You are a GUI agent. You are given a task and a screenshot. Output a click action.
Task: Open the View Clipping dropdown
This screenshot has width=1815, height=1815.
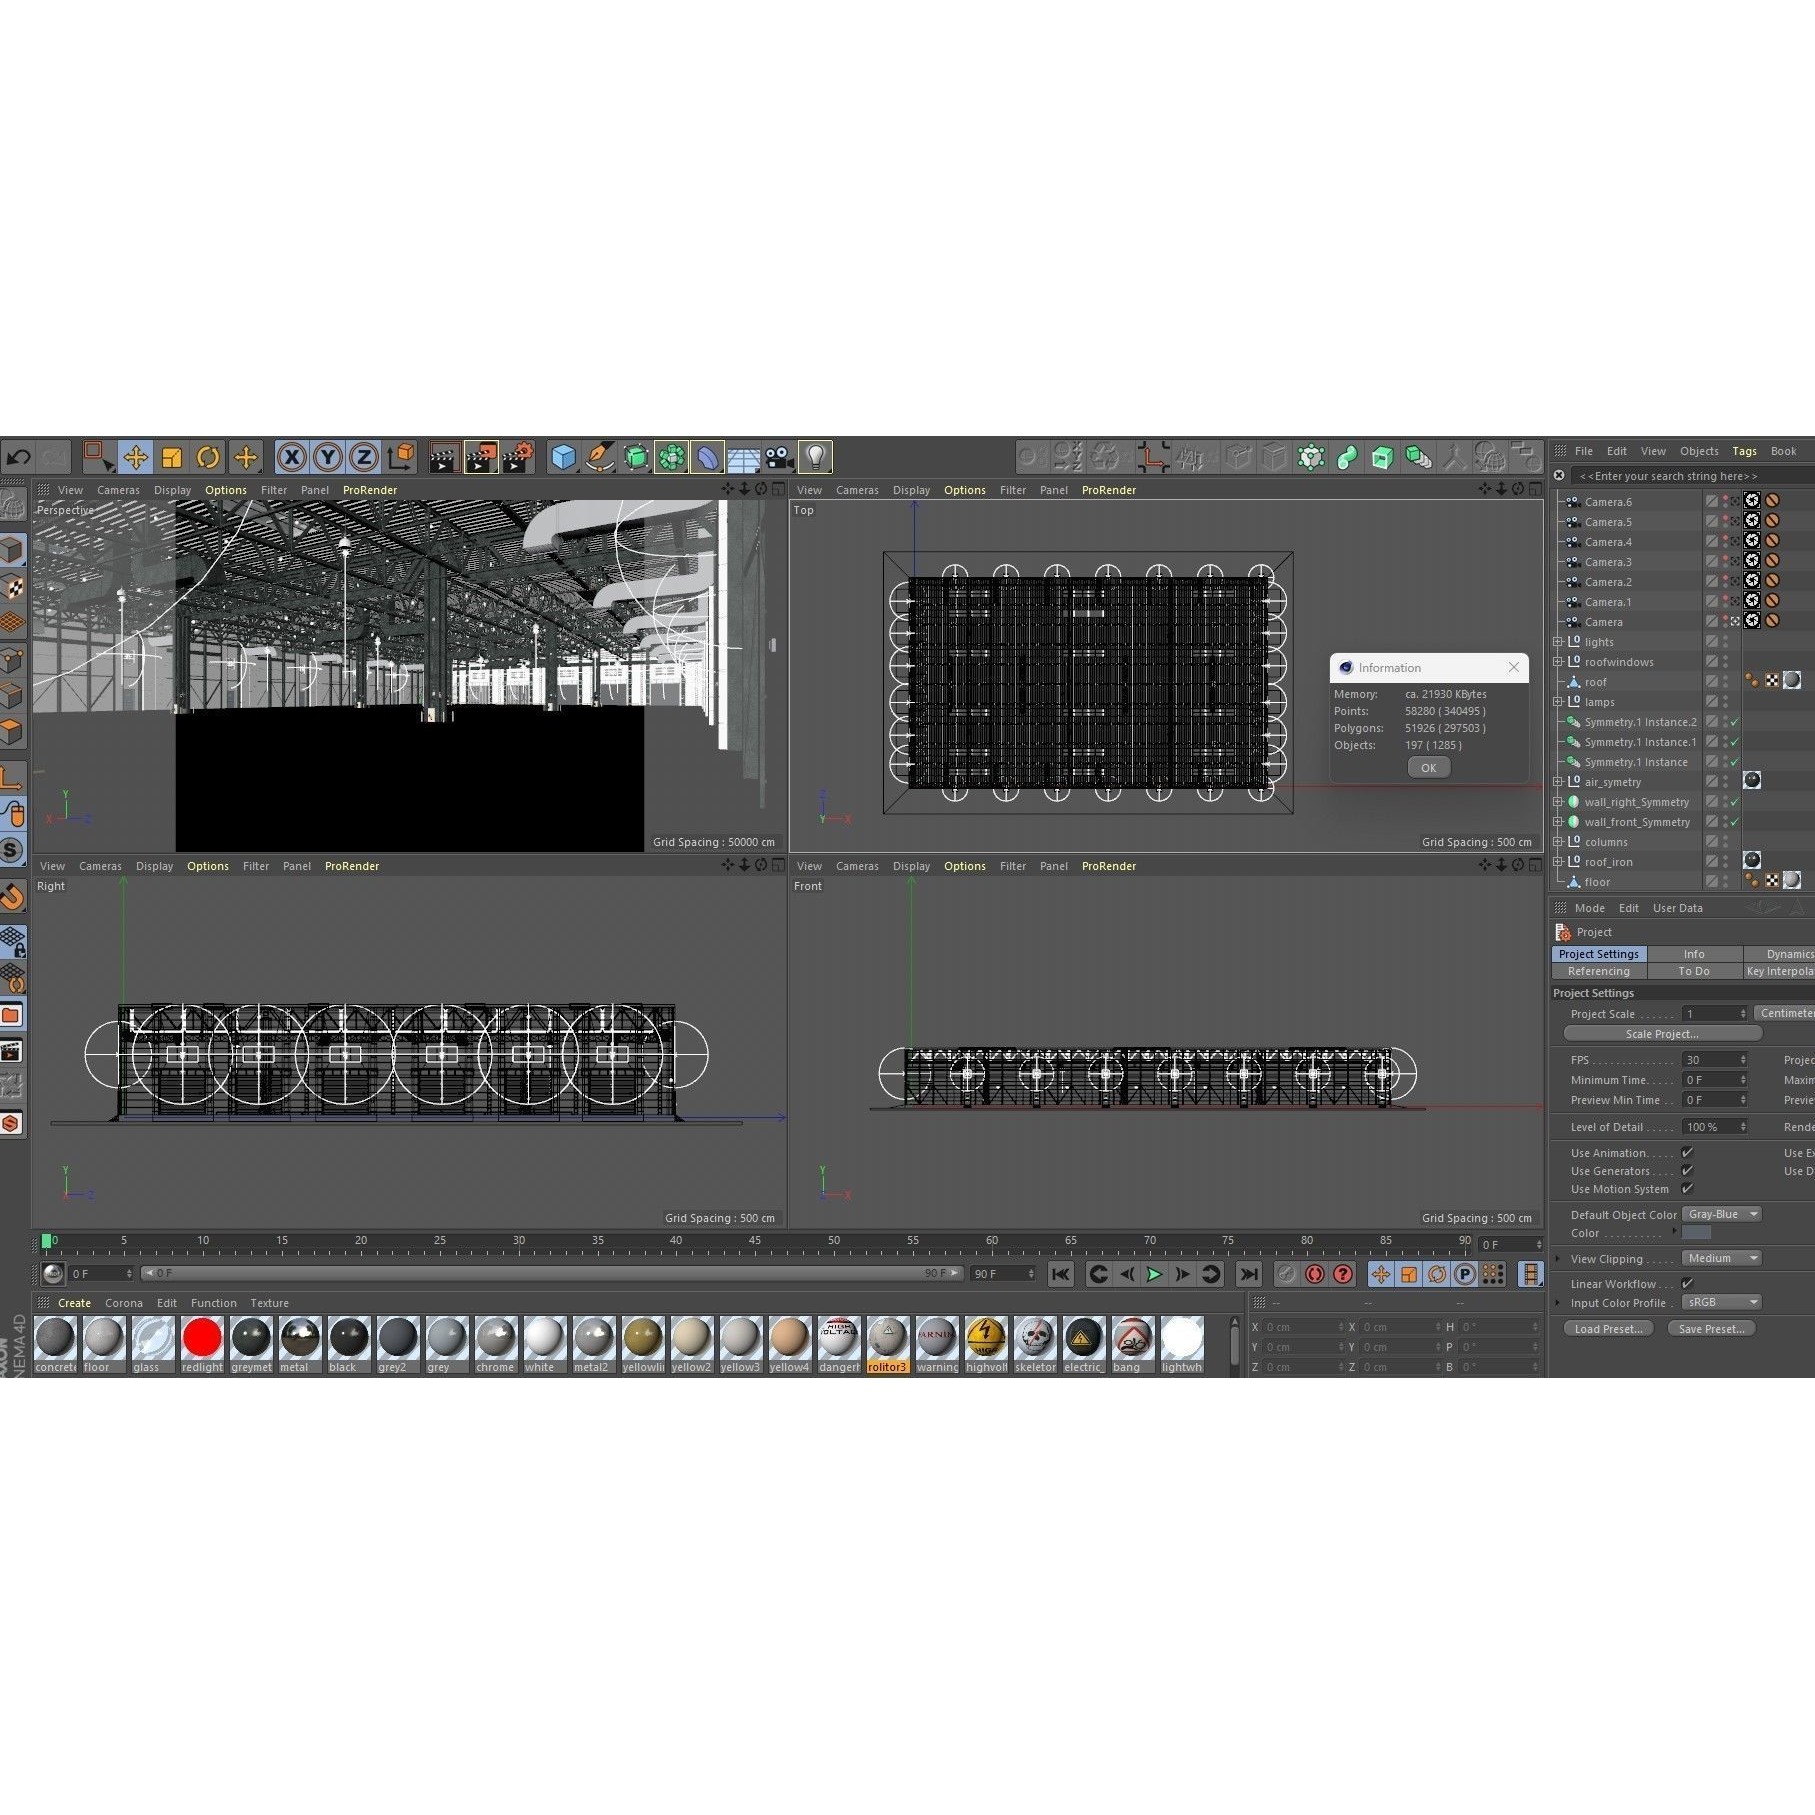coord(1721,1258)
